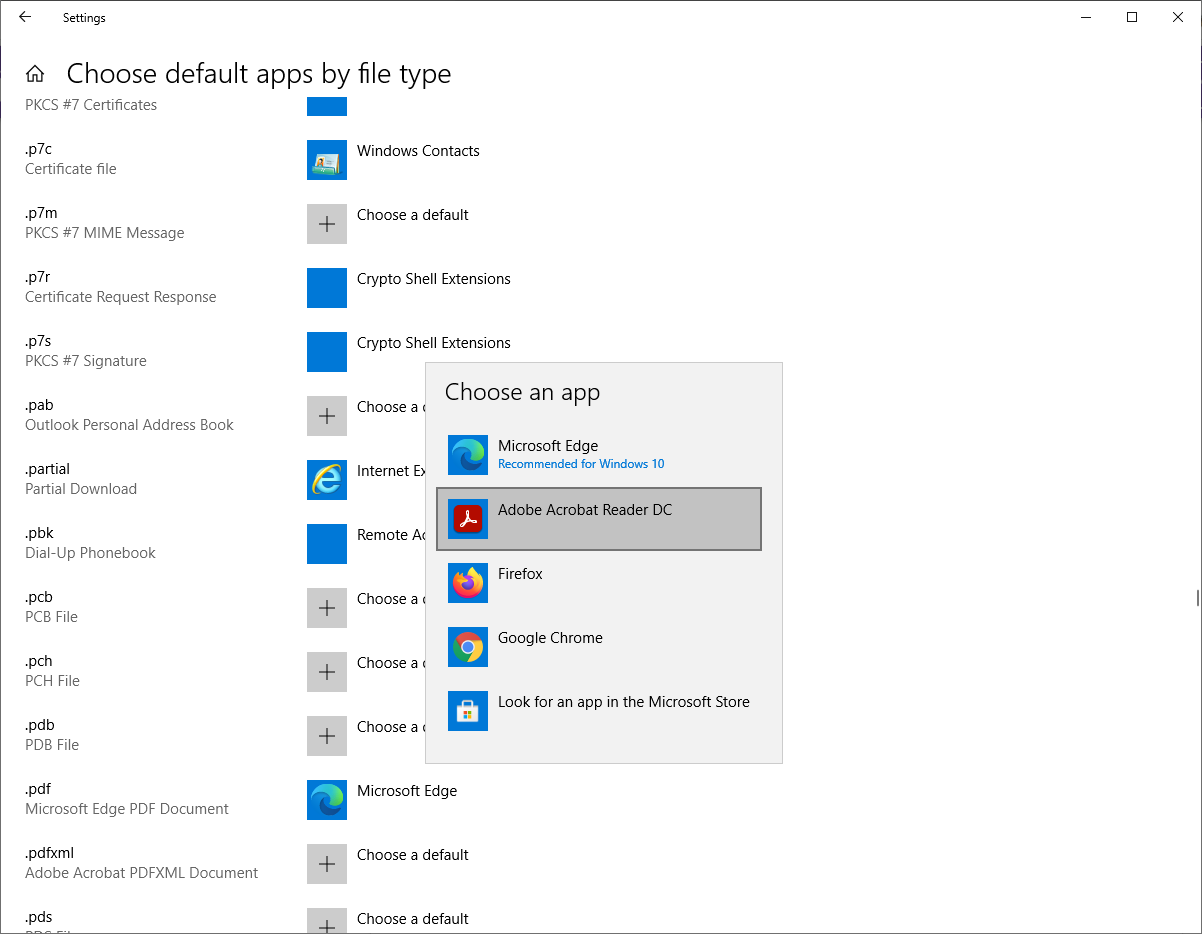Choose Adobe Acrobat Reader DC as default

click(x=599, y=519)
